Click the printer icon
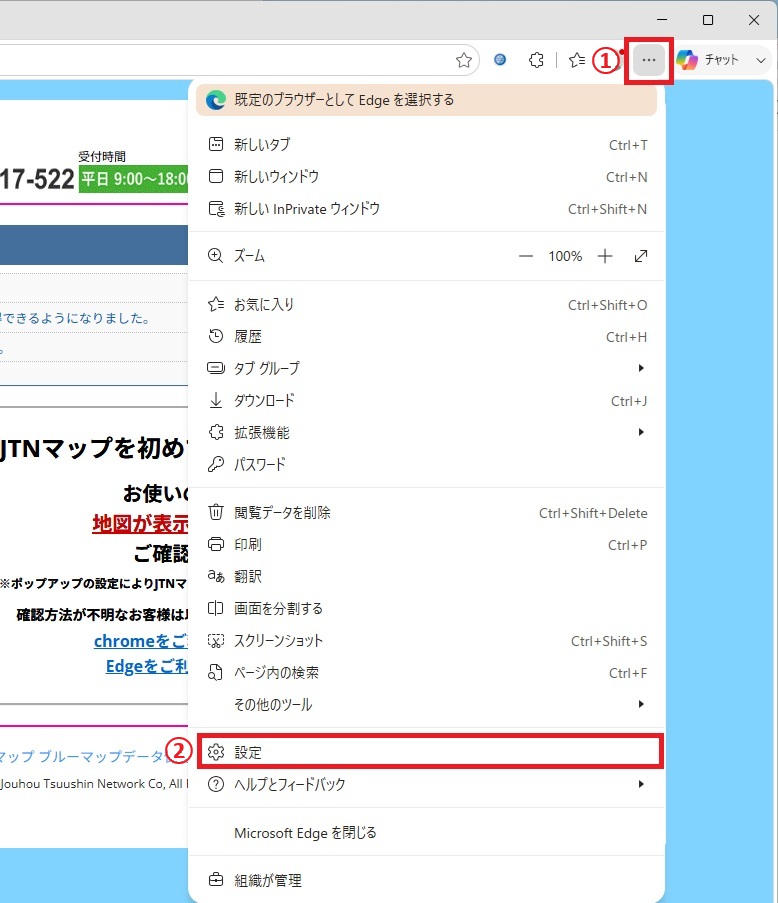Image resolution: width=778 pixels, height=903 pixels. coord(216,544)
